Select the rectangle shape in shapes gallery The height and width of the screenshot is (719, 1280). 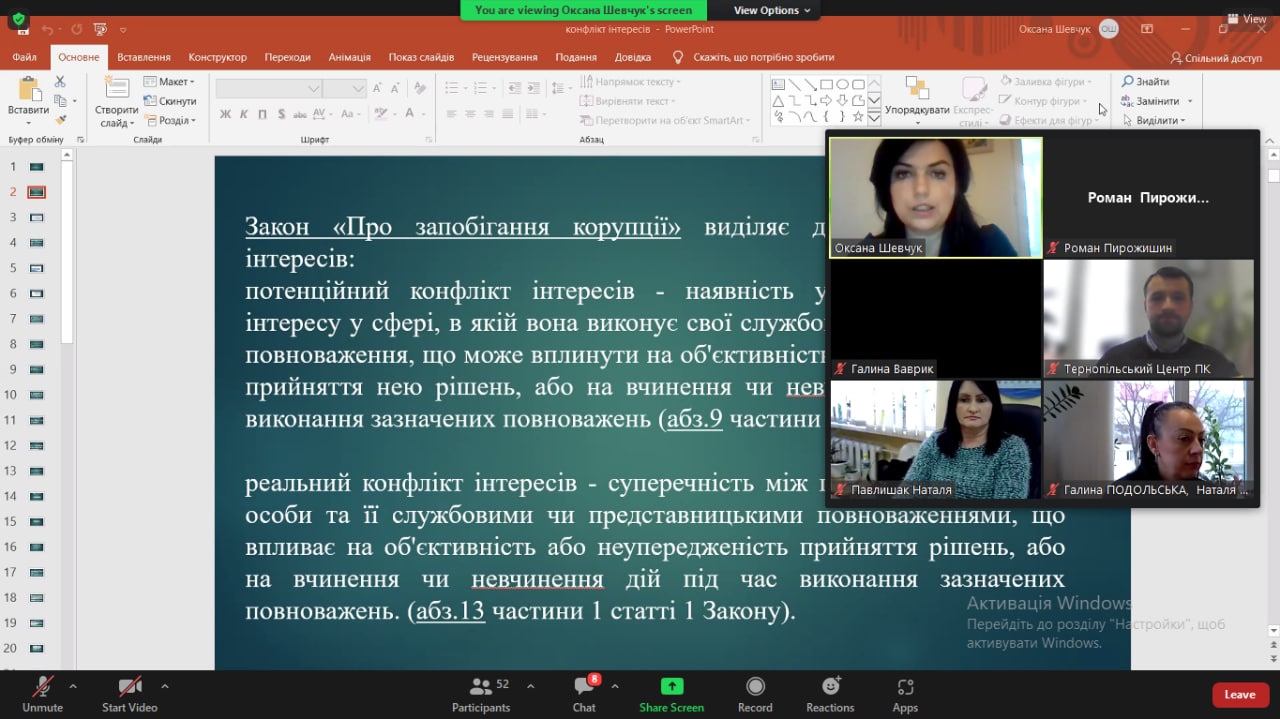click(x=826, y=85)
